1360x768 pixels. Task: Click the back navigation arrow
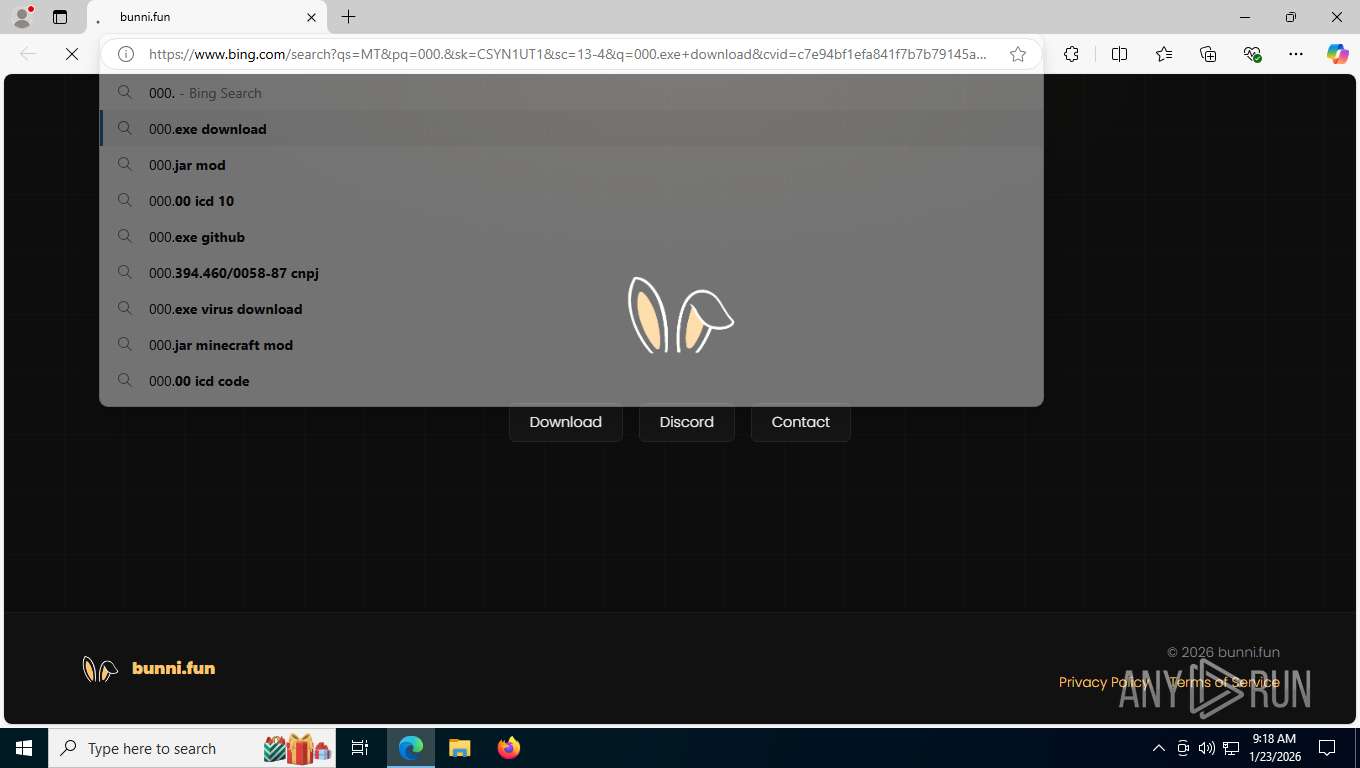(x=28, y=54)
